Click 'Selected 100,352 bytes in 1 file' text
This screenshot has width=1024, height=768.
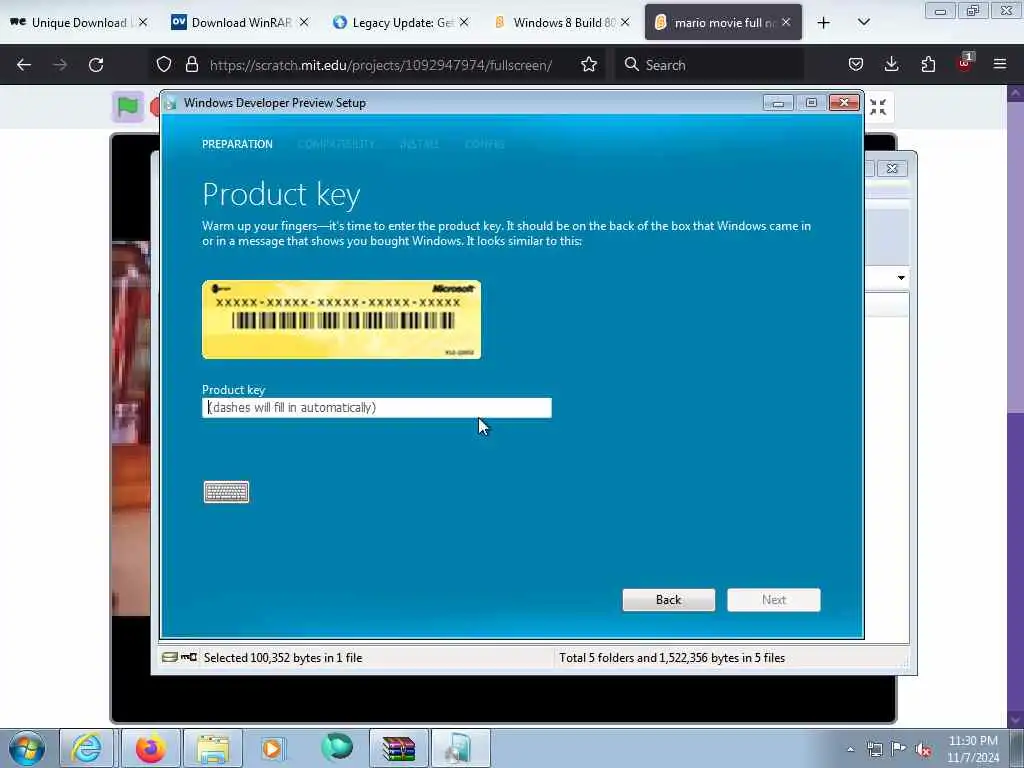coord(283,658)
